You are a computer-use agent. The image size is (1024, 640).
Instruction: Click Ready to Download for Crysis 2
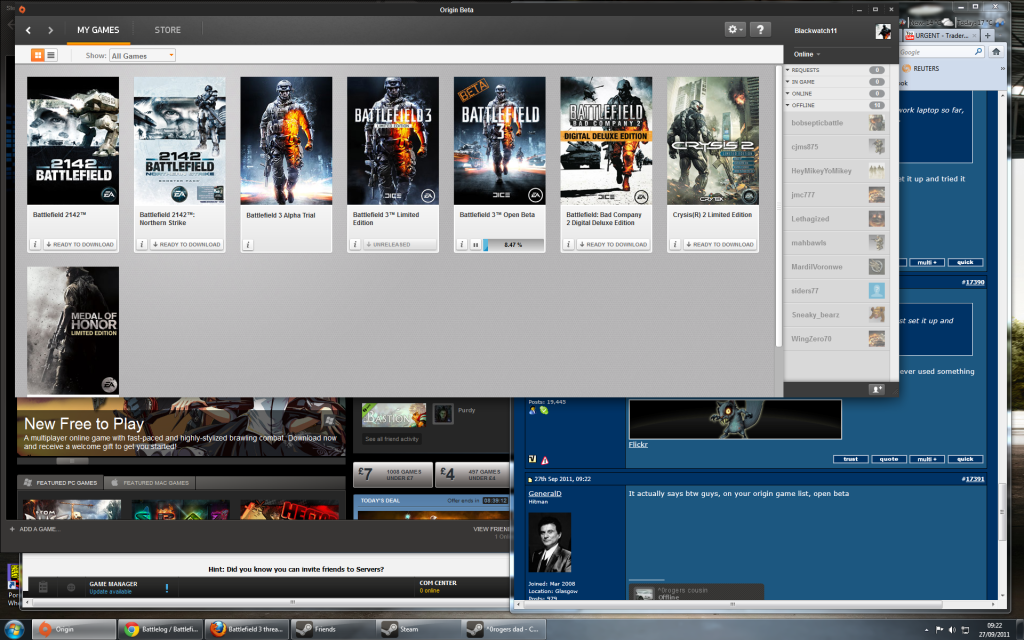(720, 244)
